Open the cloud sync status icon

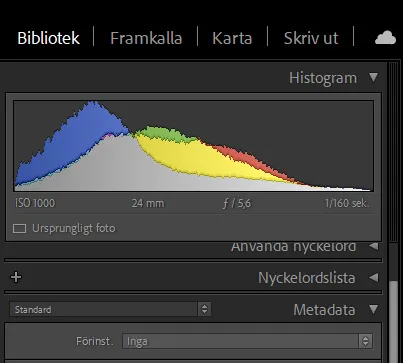(x=385, y=38)
